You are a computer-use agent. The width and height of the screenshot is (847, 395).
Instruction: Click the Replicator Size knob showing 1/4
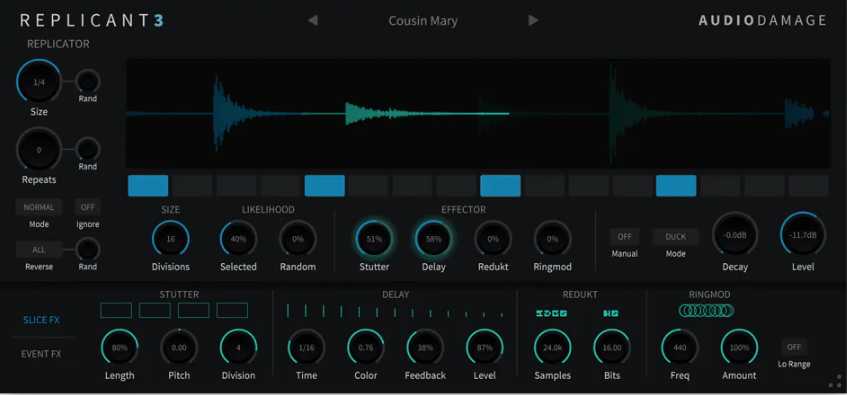coord(39,82)
